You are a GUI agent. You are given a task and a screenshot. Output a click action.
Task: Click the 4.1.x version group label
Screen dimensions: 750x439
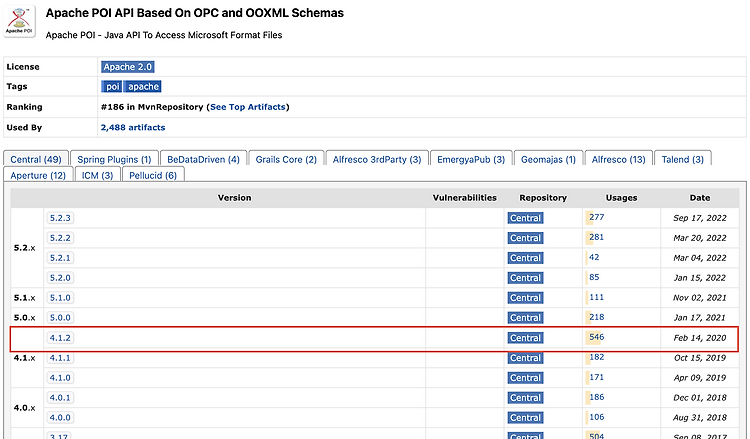click(24, 358)
